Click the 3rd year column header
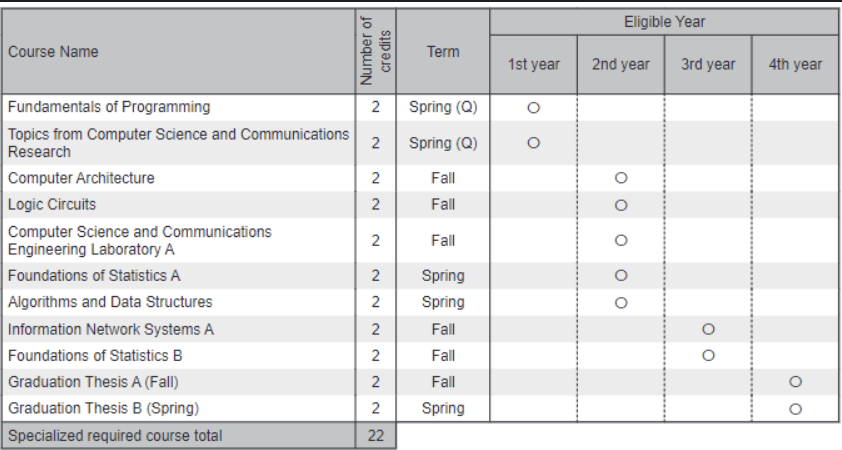 (x=708, y=65)
